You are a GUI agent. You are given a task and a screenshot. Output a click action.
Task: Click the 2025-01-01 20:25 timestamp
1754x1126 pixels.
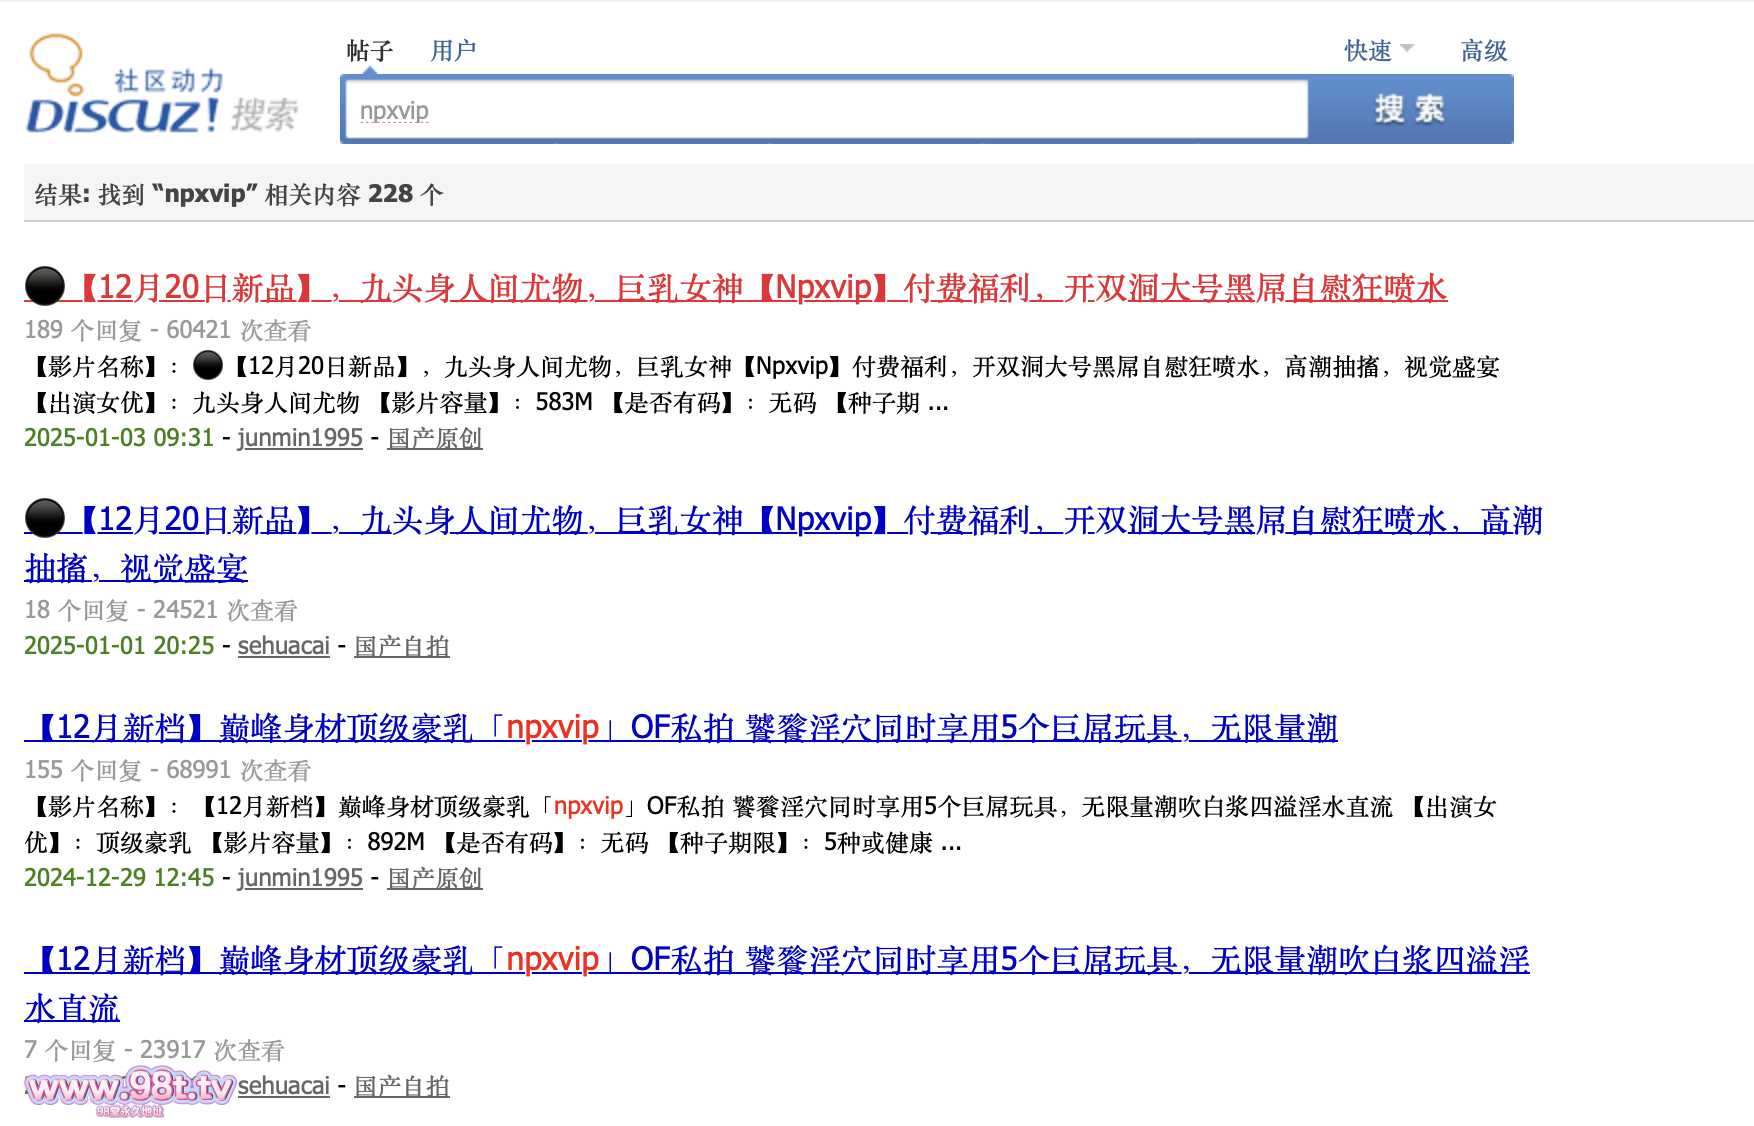pyautogui.click(x=119, y=646)
